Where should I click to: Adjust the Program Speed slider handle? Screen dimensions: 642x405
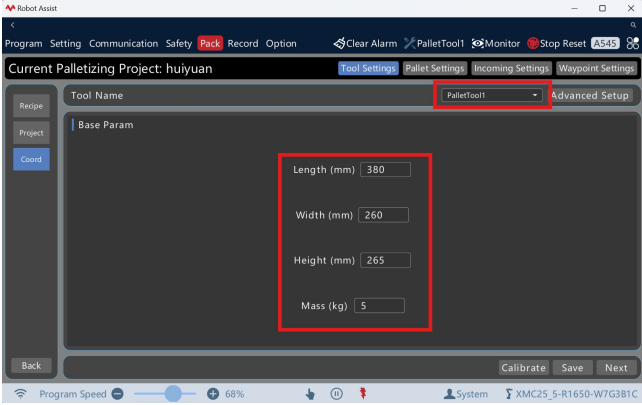[173, 394]
